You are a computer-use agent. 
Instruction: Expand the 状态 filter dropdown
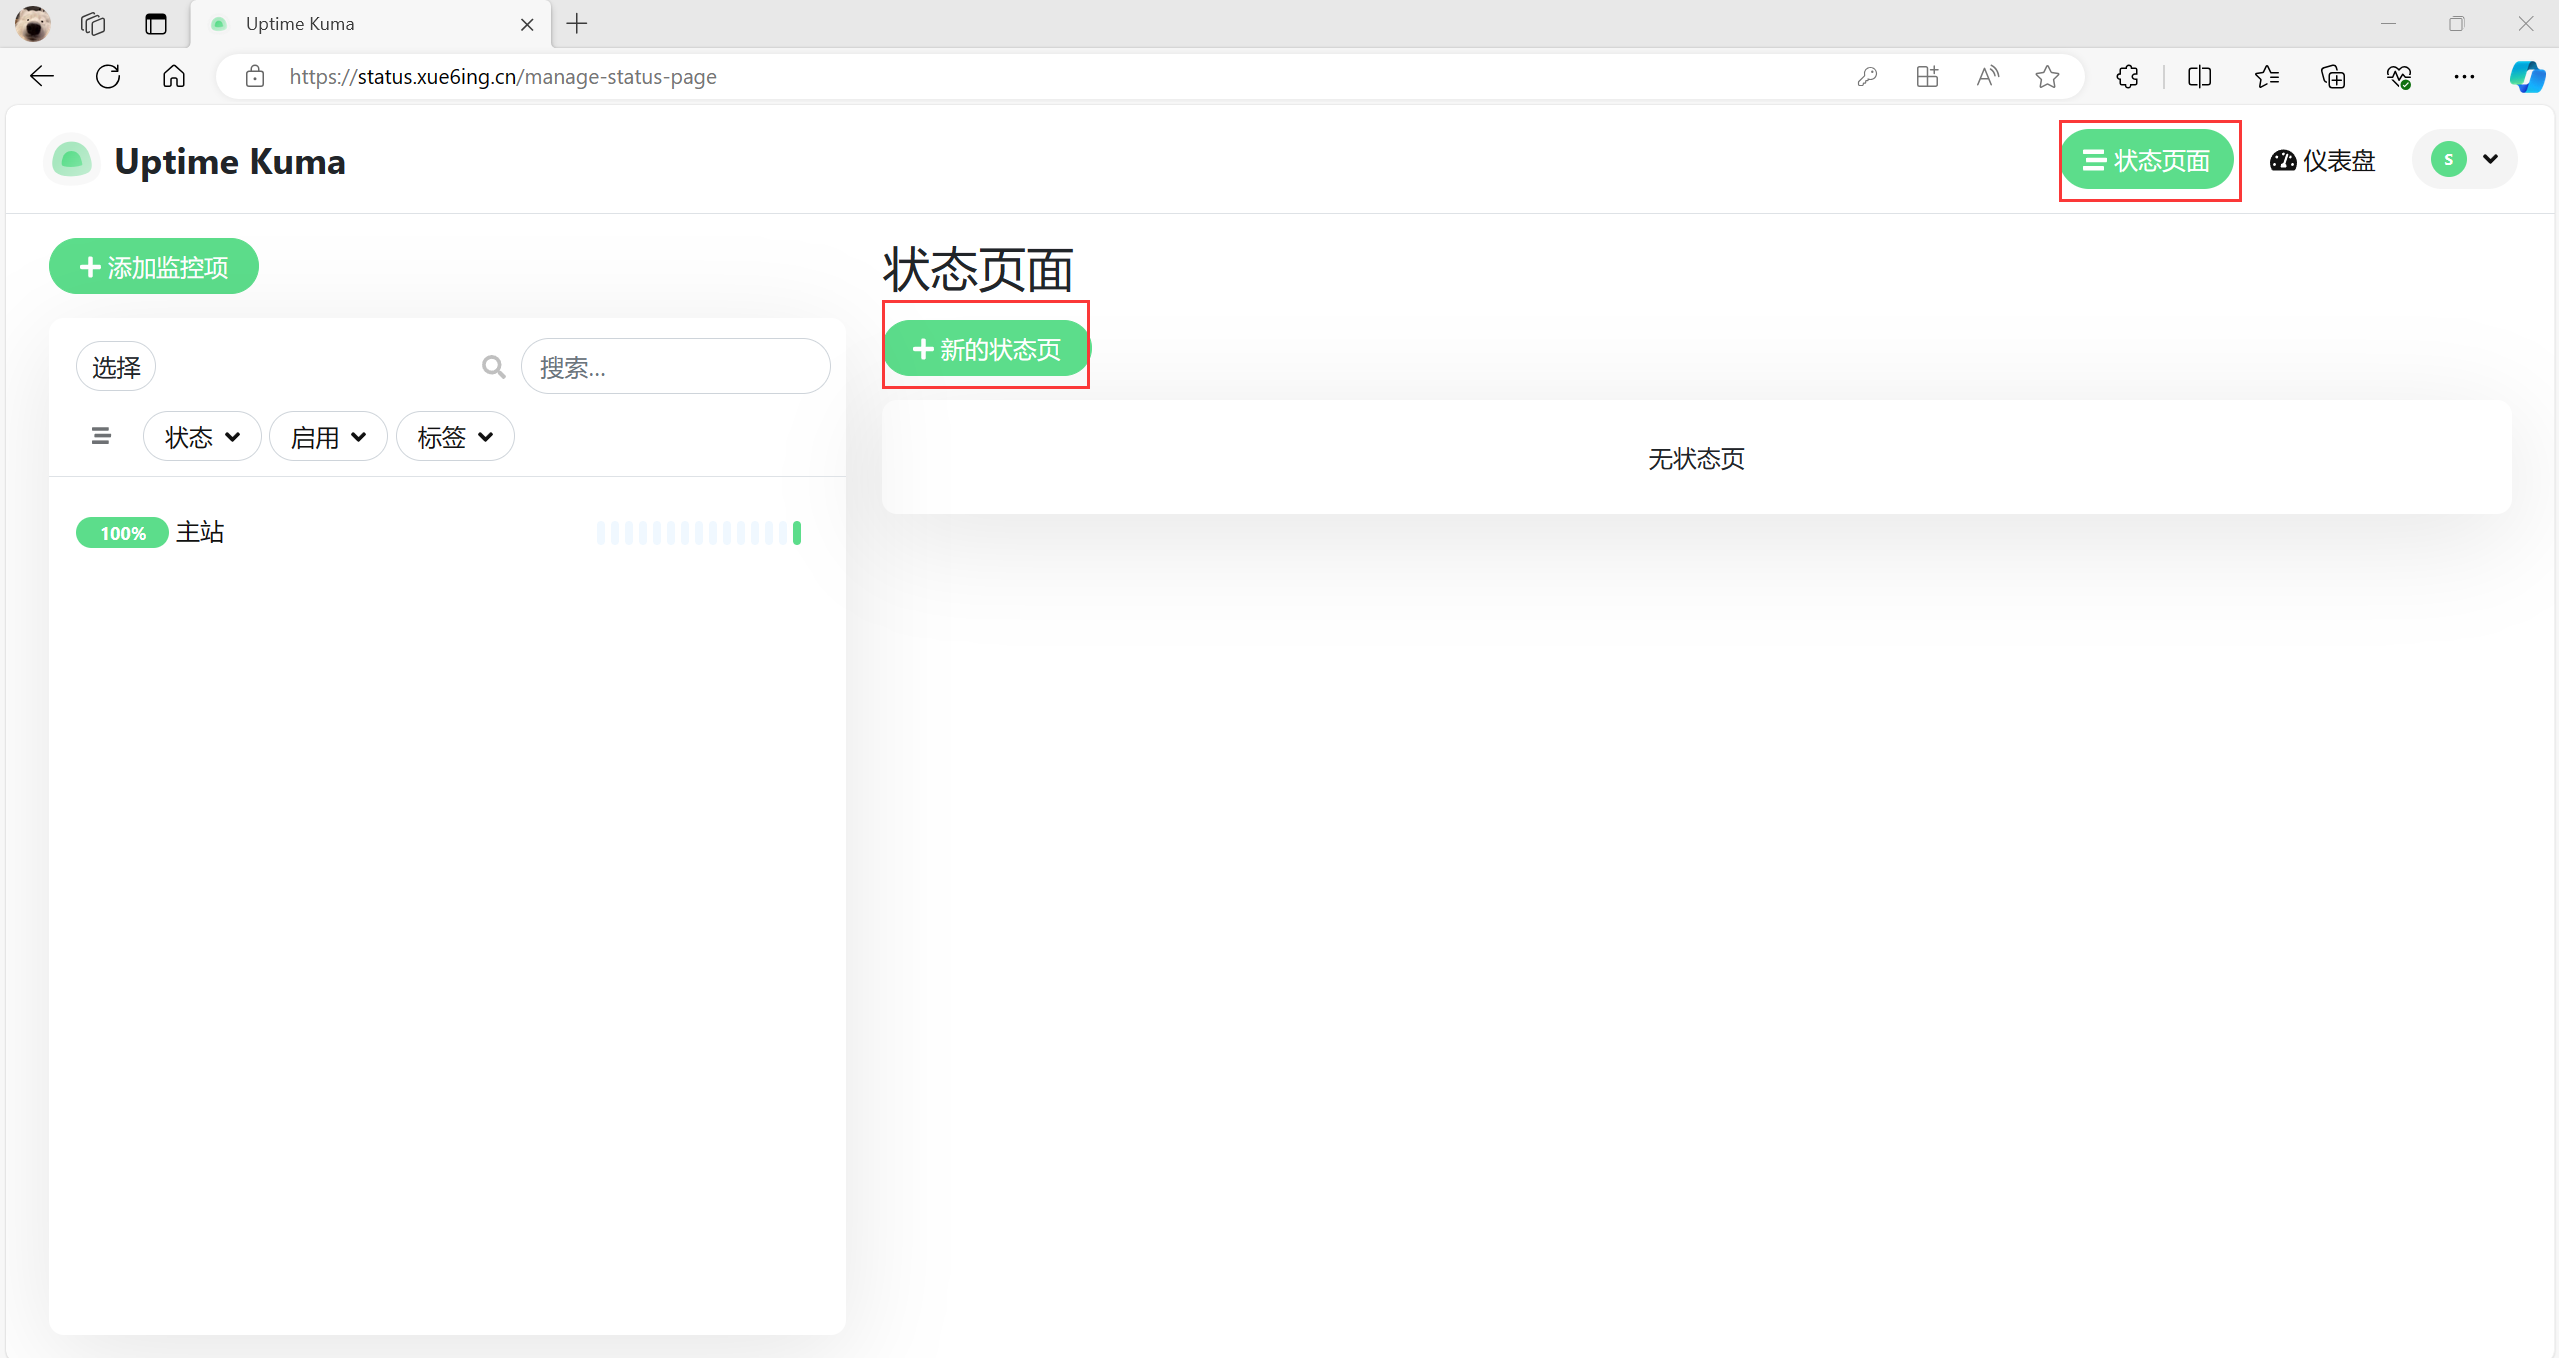pyautogui.click(x=202, y=437)
